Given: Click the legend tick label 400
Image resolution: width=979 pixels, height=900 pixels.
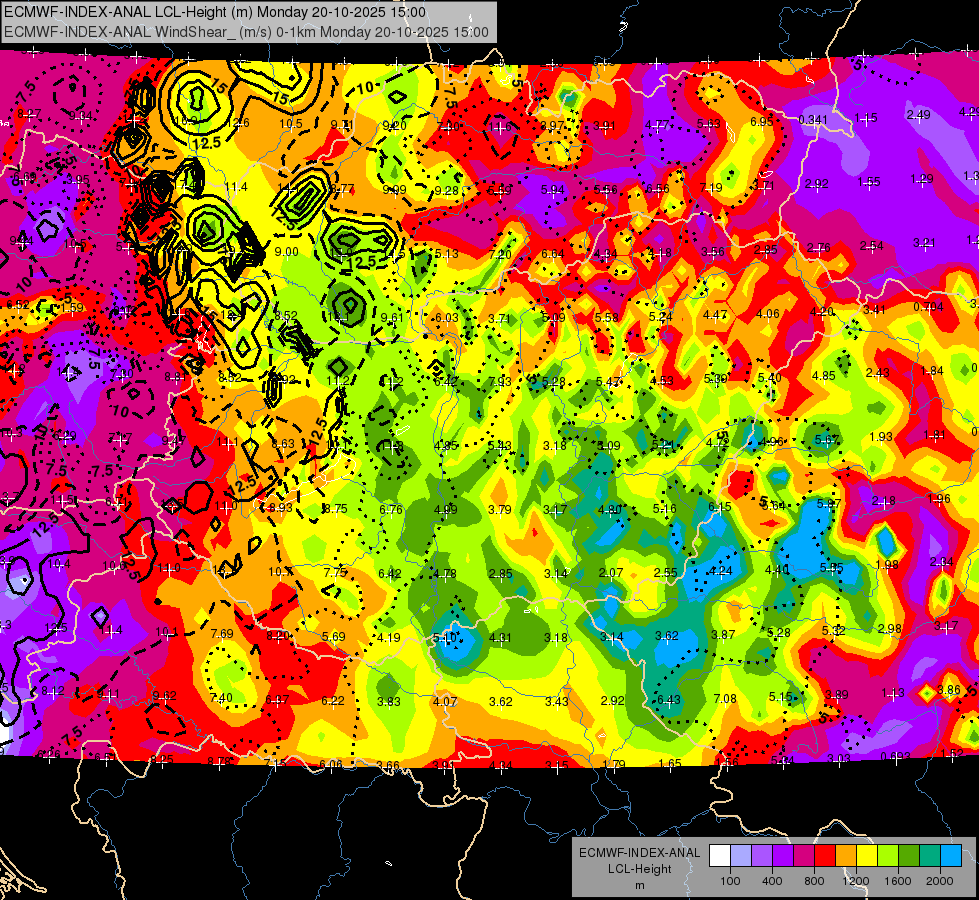Looking at the screenshot, I should 772,881.
